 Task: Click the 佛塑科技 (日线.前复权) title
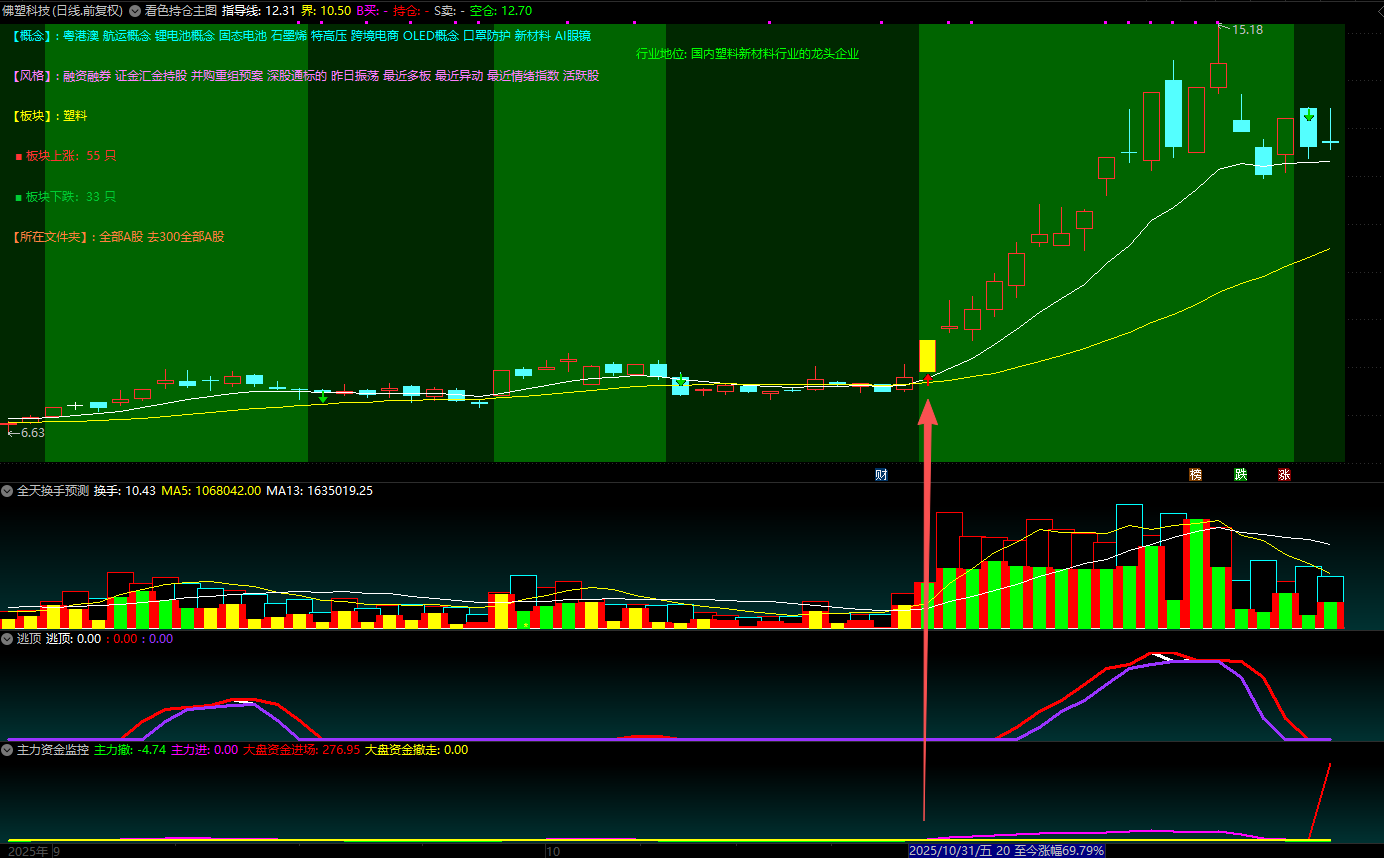pos(62,11)
